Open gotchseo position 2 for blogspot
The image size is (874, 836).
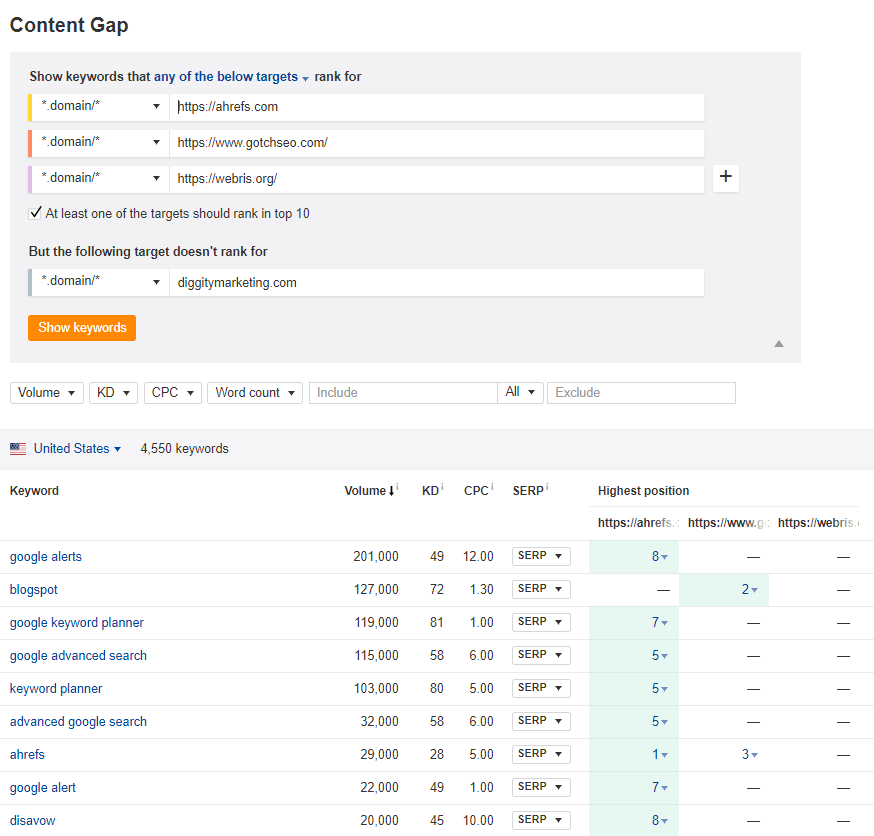[749, 589]
